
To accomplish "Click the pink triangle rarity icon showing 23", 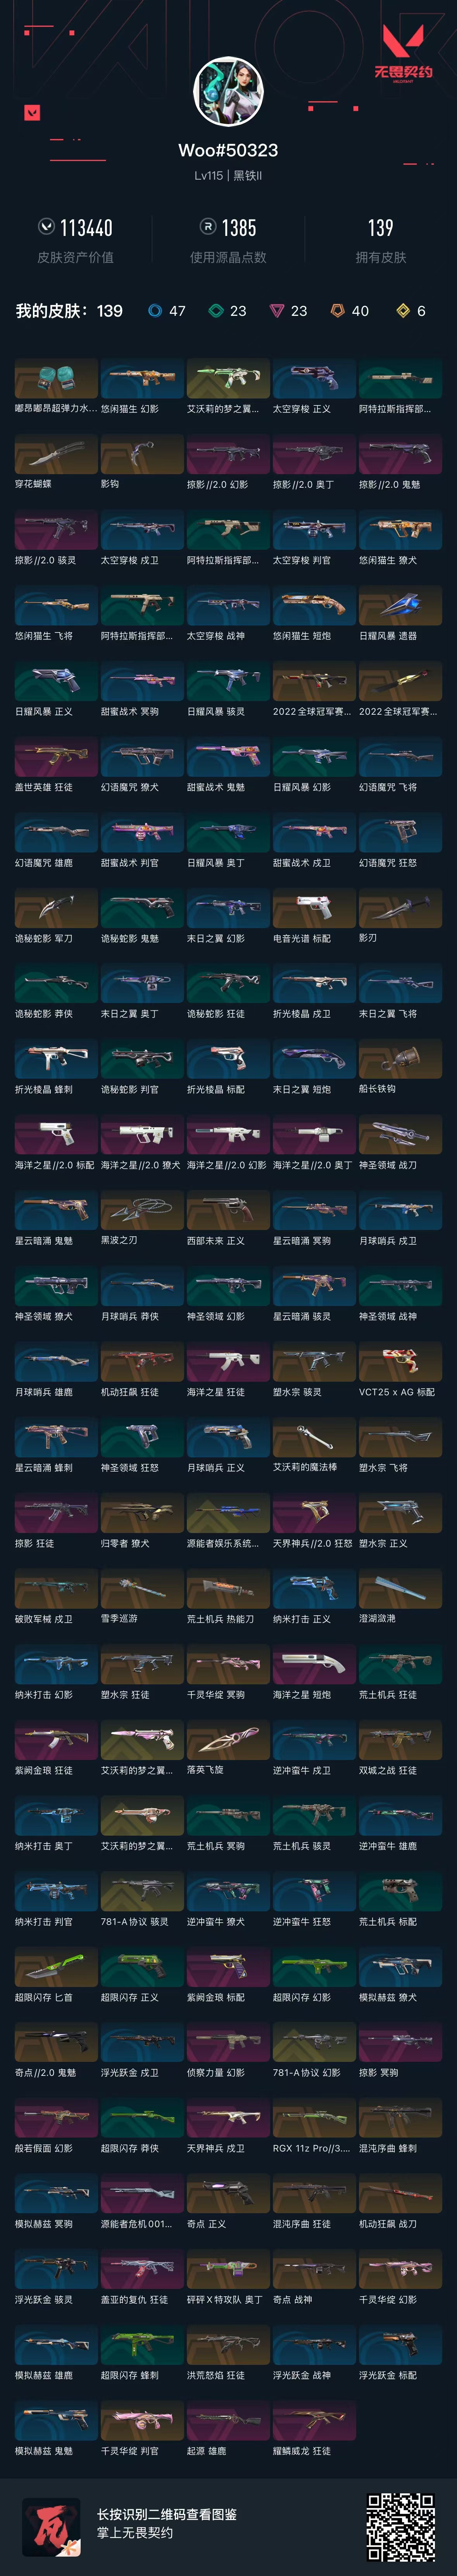I will (277, 311).
